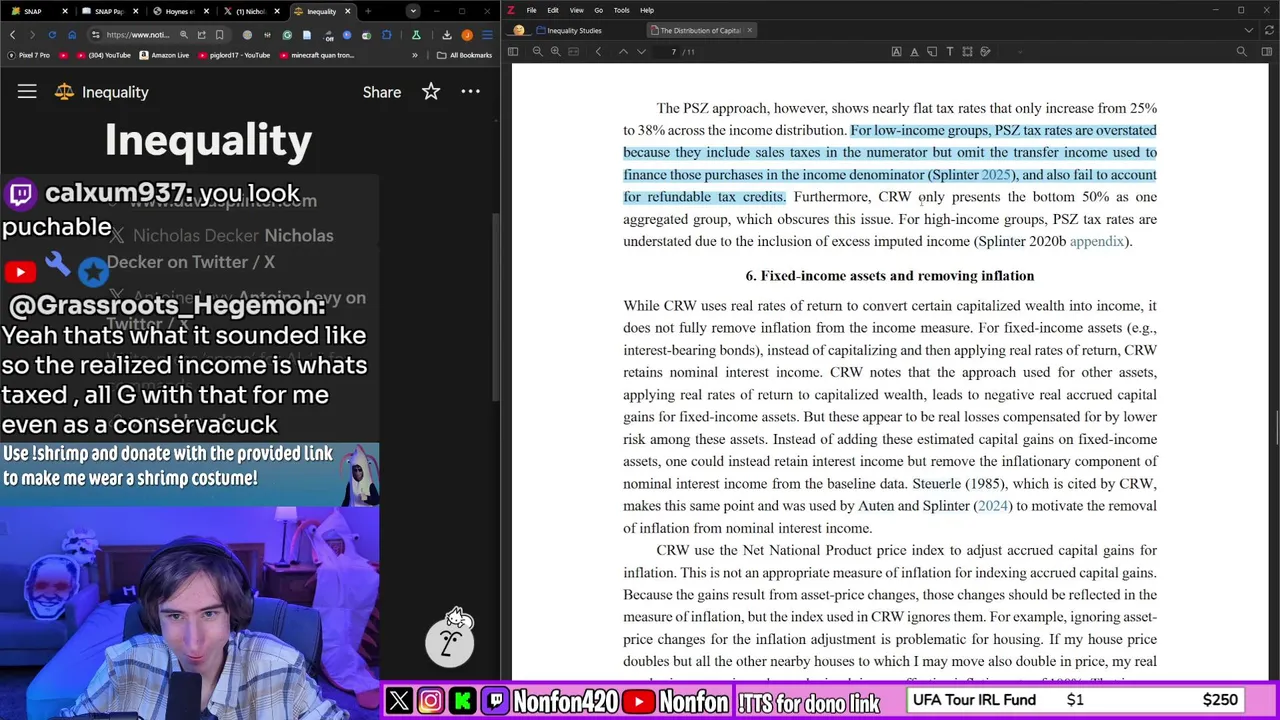
Task: Open the Amazon Live bookmark
Action: 164,55
